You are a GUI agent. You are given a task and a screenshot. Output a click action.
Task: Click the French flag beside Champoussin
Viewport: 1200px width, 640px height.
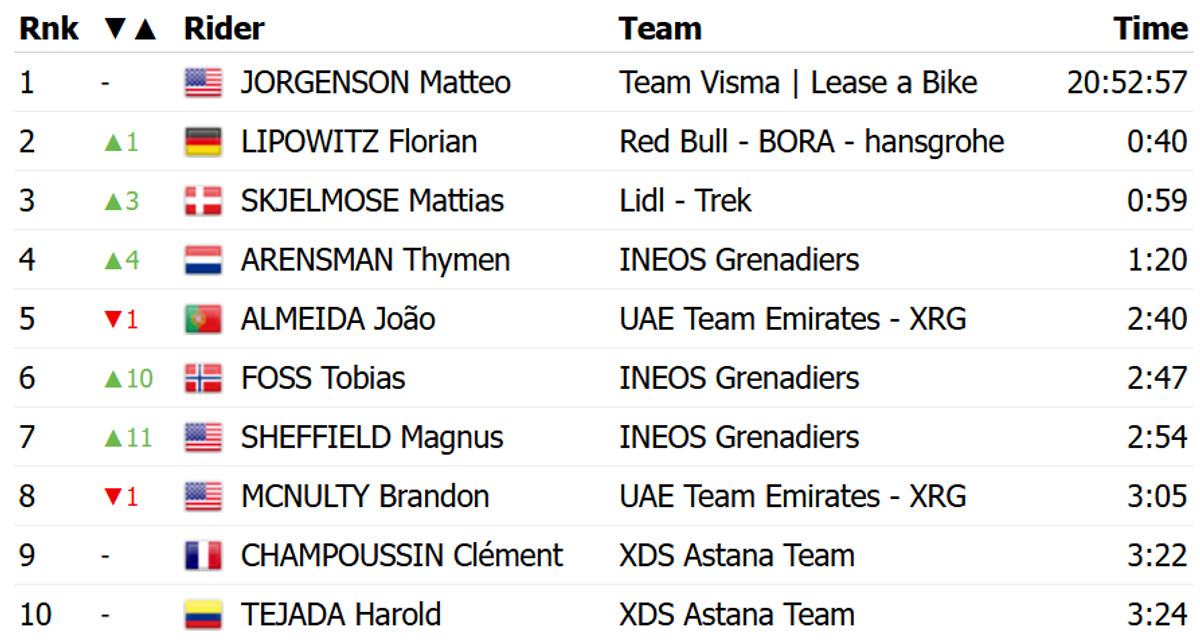[x=203, y=555]
